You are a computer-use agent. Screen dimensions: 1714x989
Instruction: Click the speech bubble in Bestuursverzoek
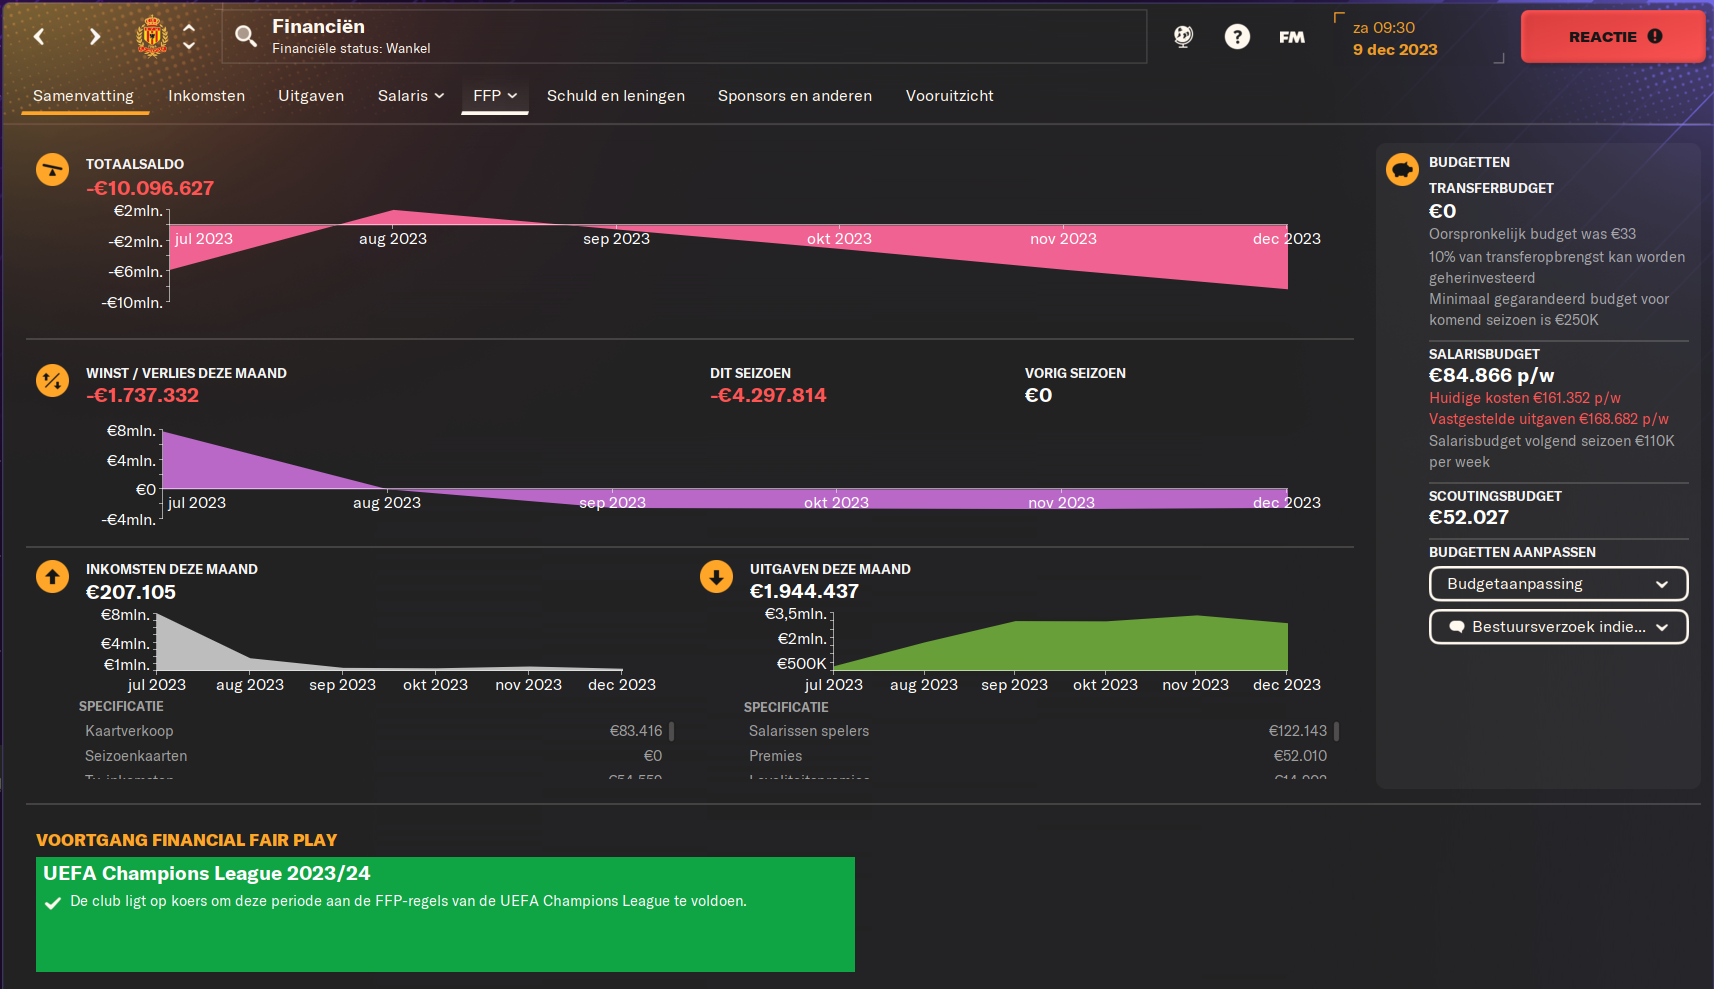tap(1457, 627)
